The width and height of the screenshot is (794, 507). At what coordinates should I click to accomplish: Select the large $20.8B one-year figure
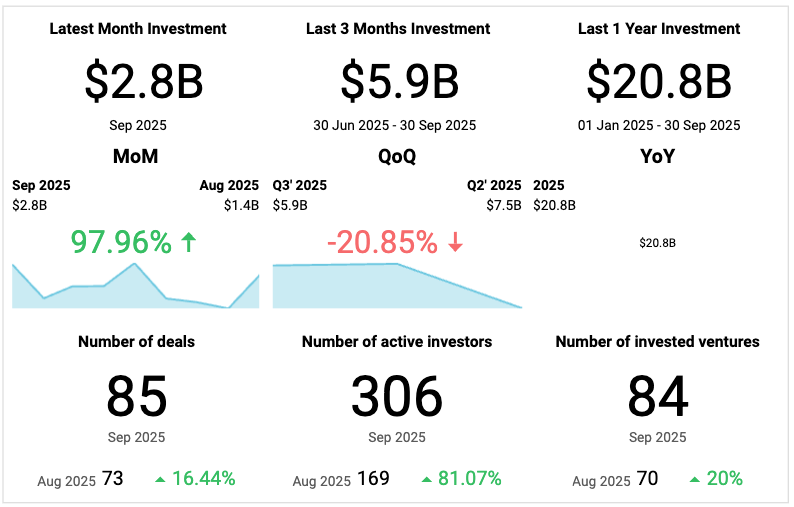point(658,81)
